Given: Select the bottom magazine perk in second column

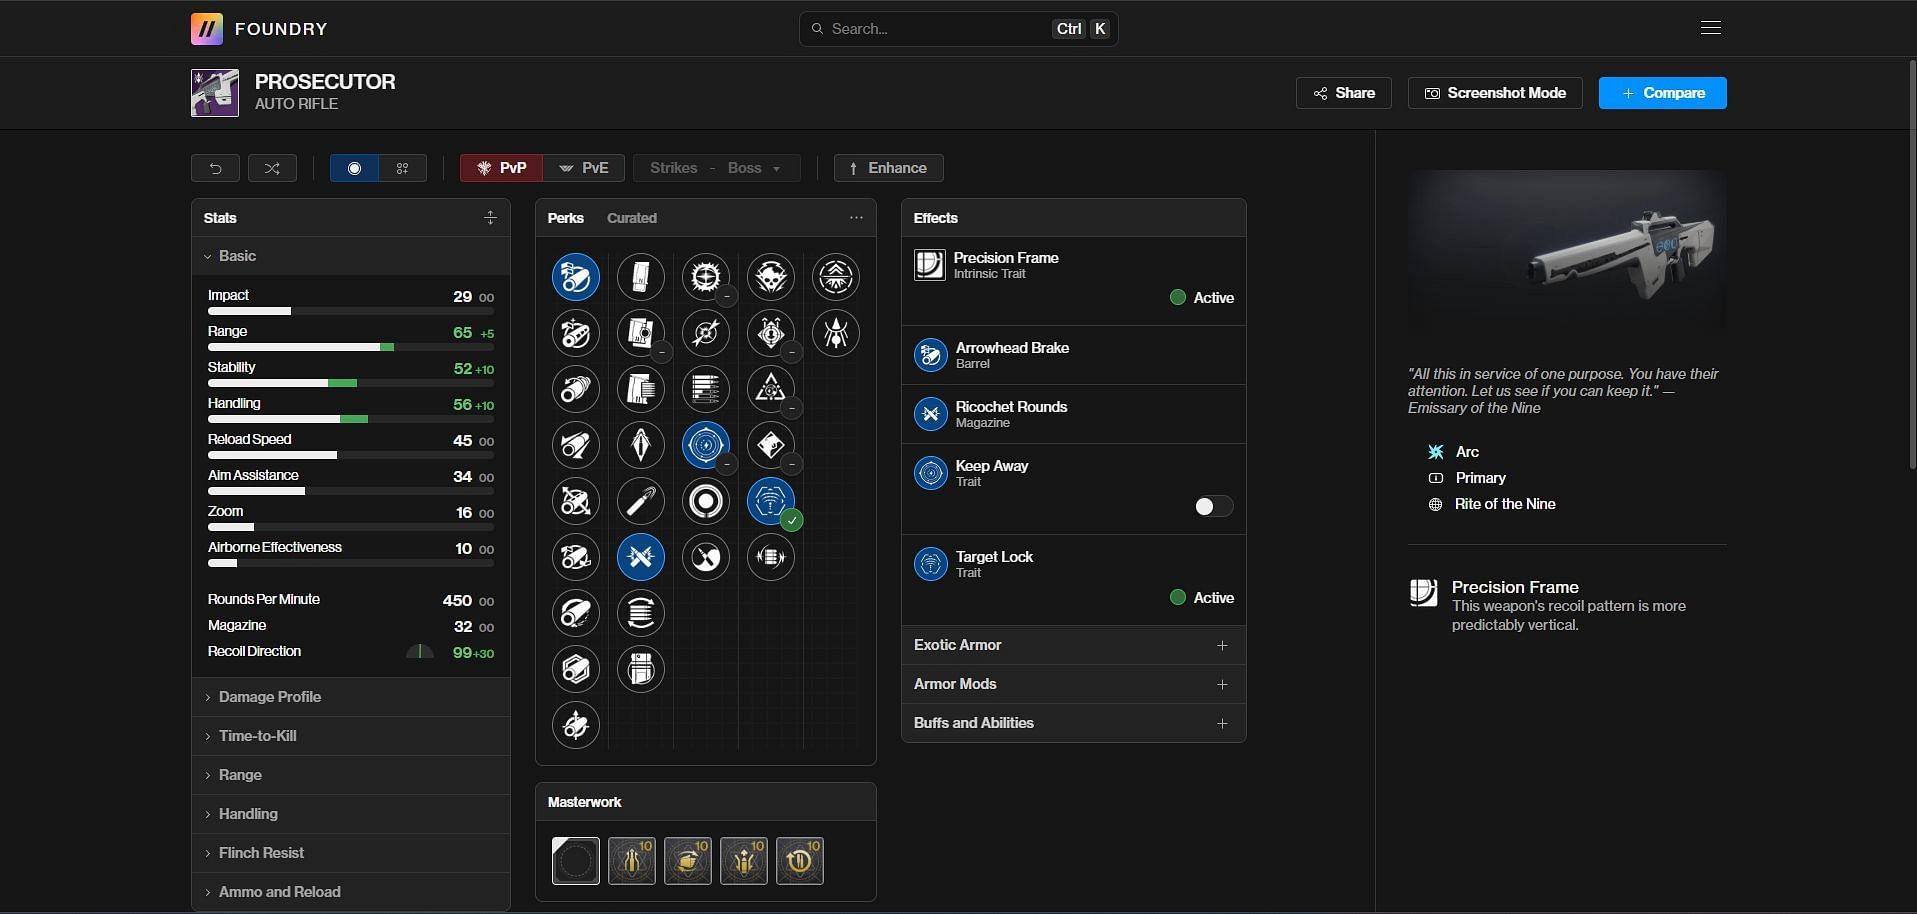Looking at the screenshot, I should coord(641,669).
